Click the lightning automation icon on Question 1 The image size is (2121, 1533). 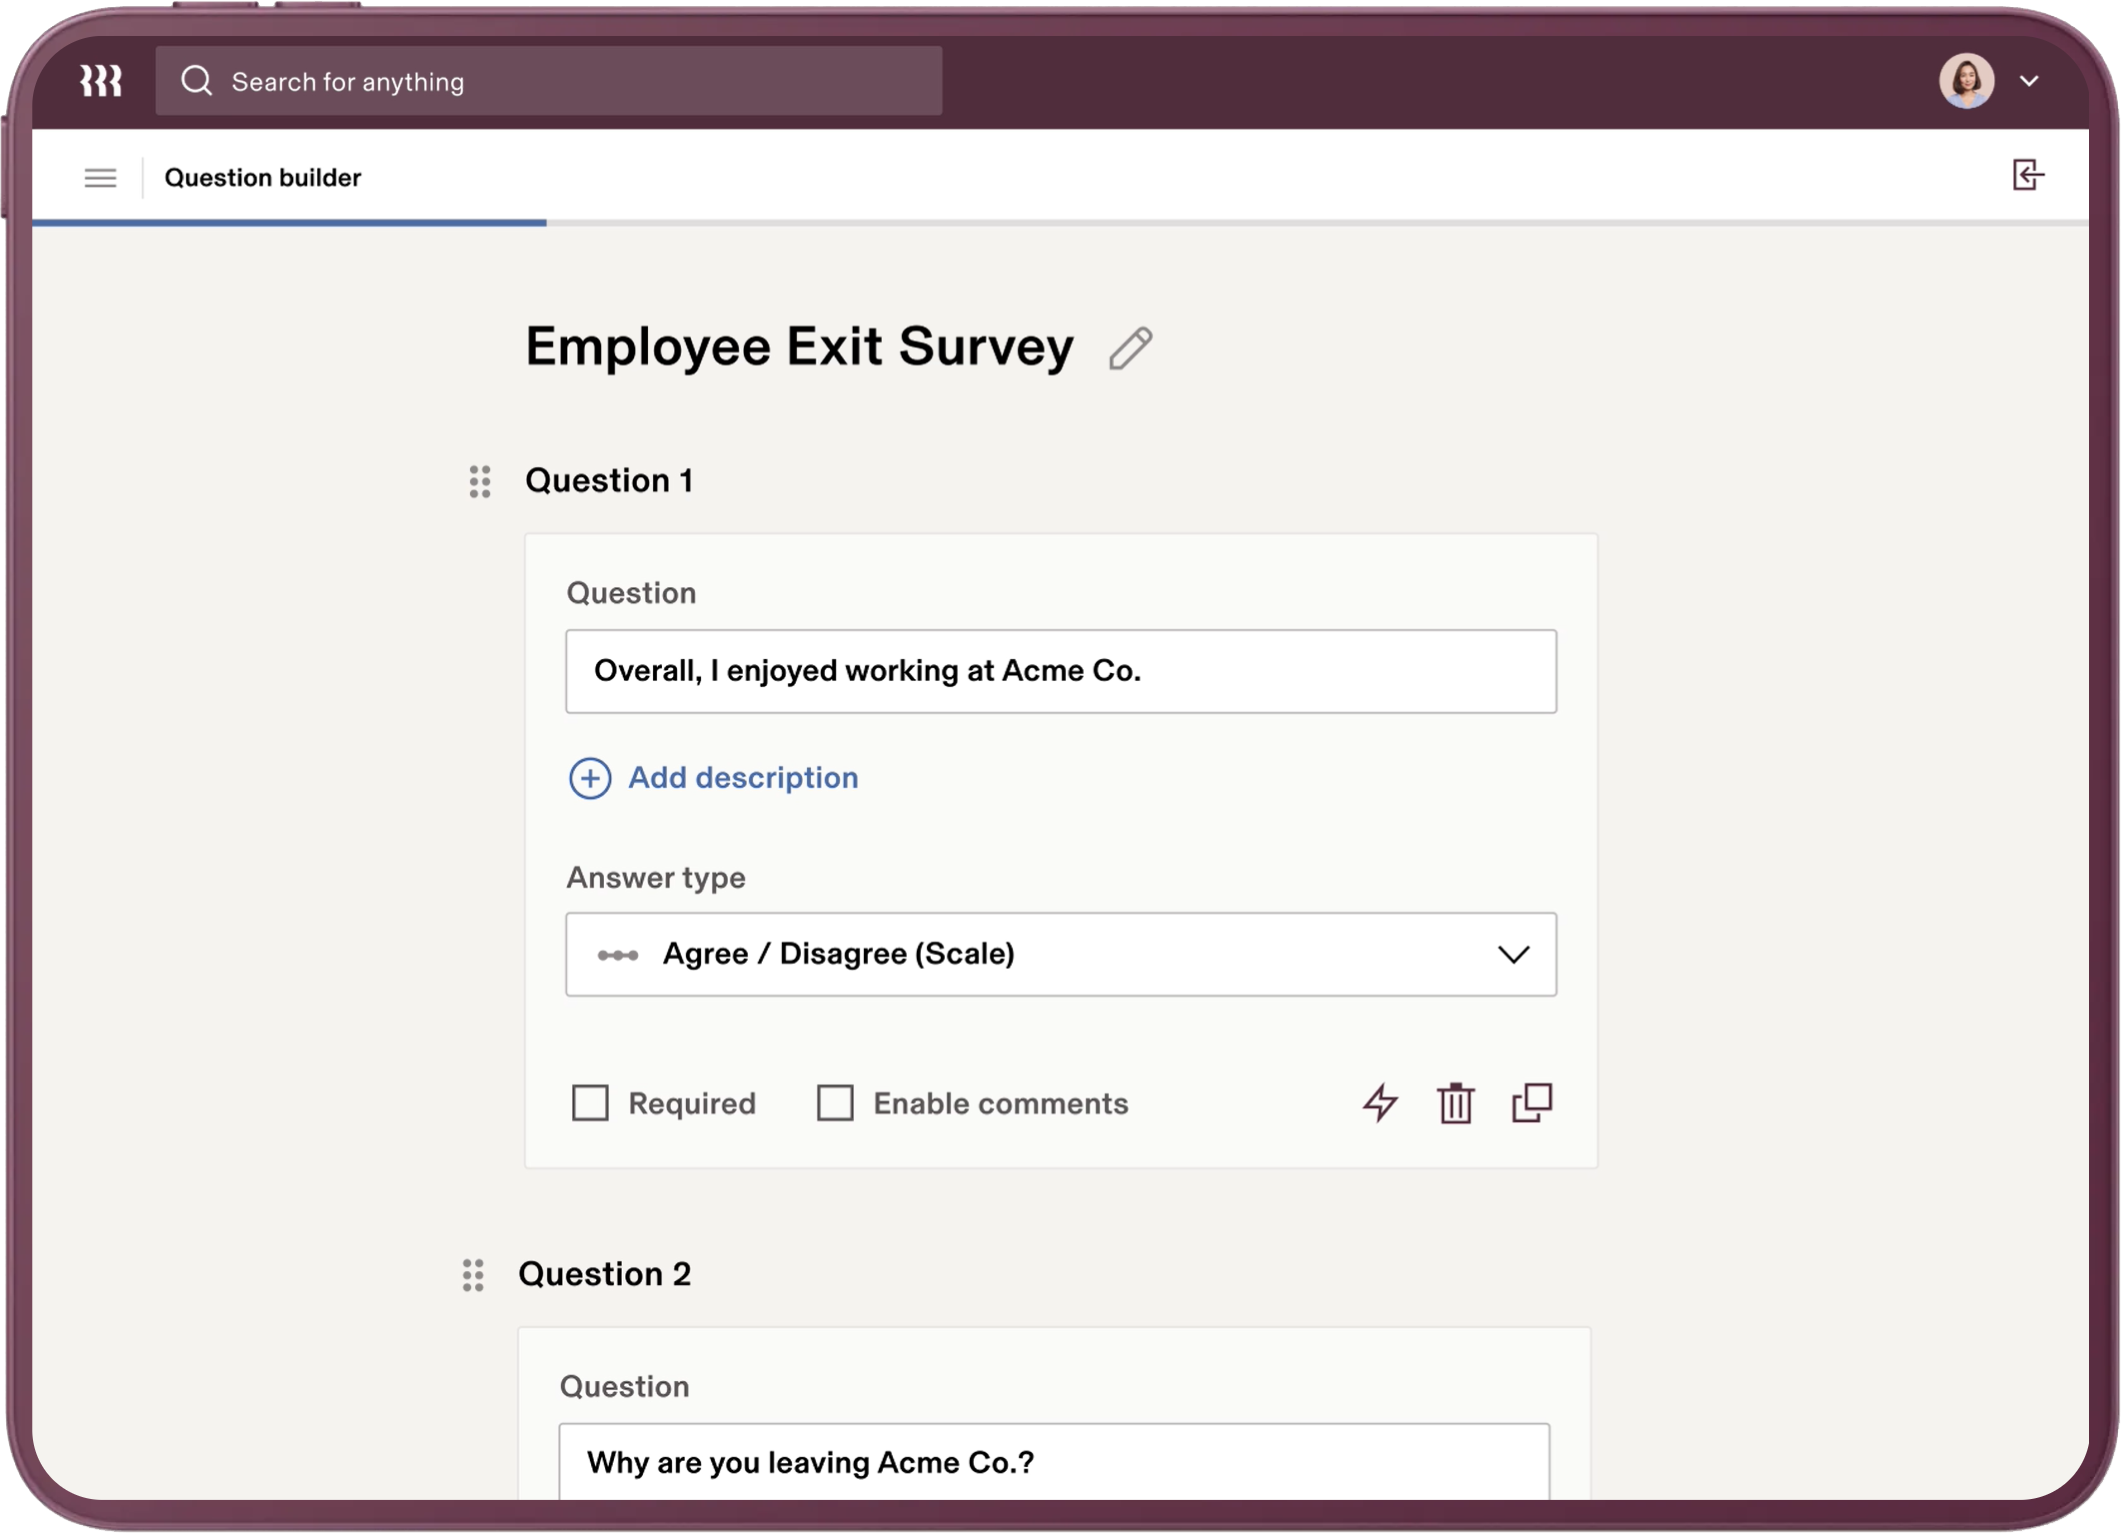(1380, 1103)
